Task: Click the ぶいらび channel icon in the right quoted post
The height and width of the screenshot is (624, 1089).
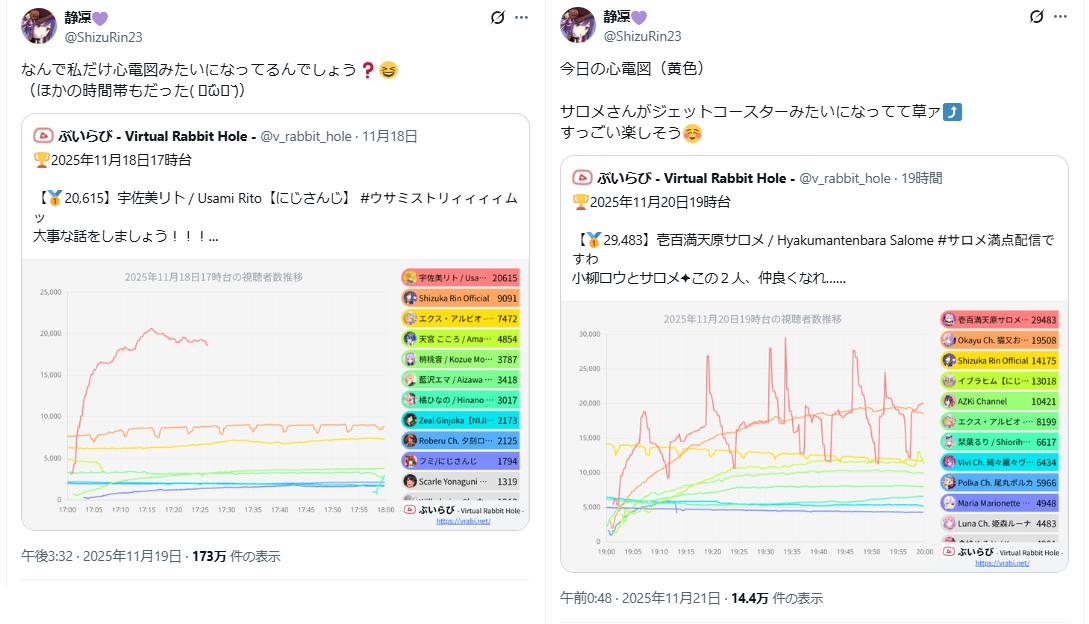Action: tap(582, 178)
